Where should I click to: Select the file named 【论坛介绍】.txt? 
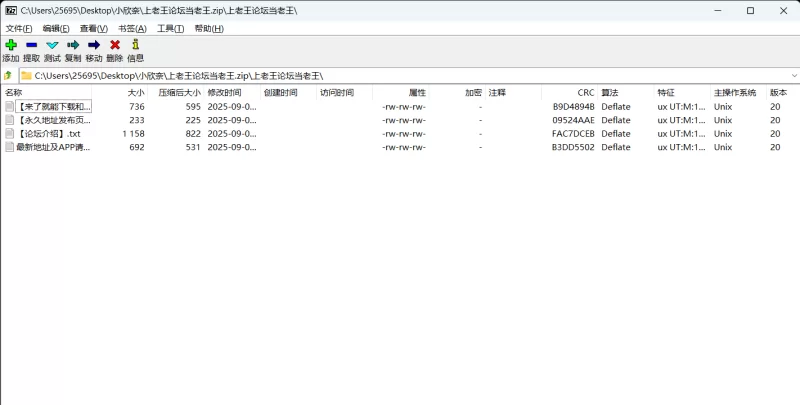tap(48, 134)
